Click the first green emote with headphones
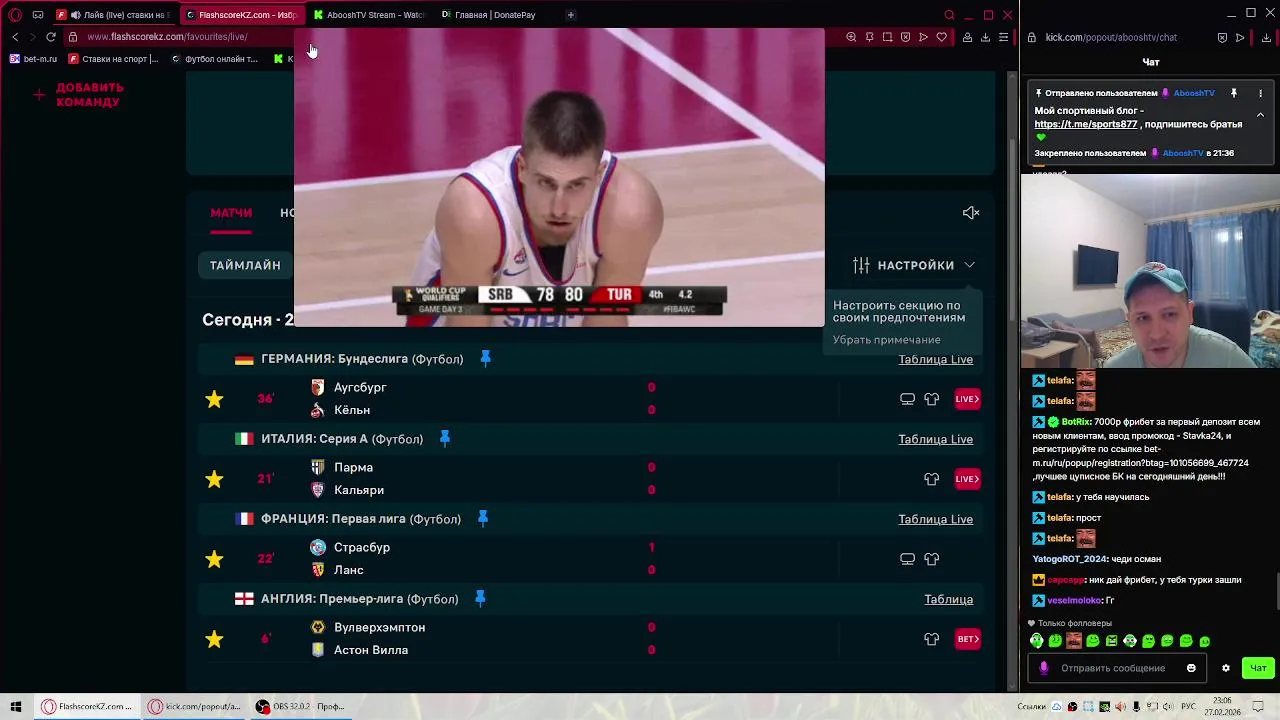Screen dimensions: 1280x720 (1036, 641)
